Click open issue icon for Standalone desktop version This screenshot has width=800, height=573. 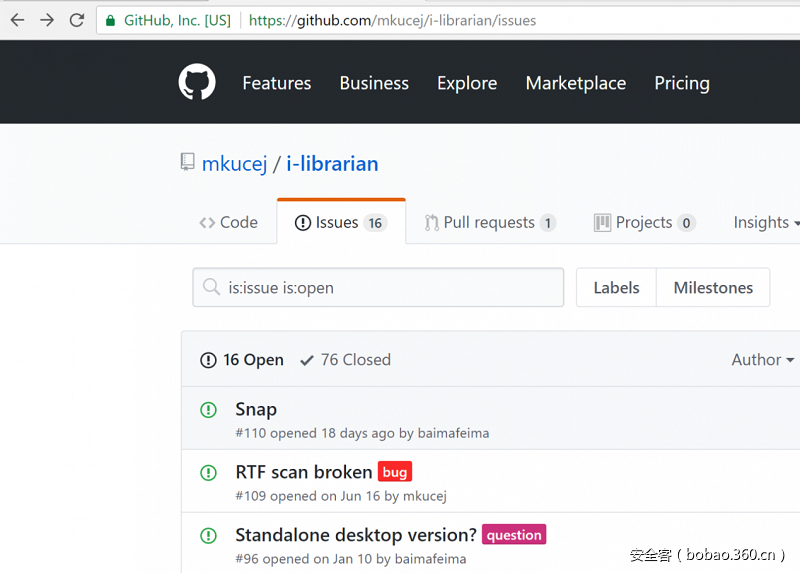pos(208,536)
